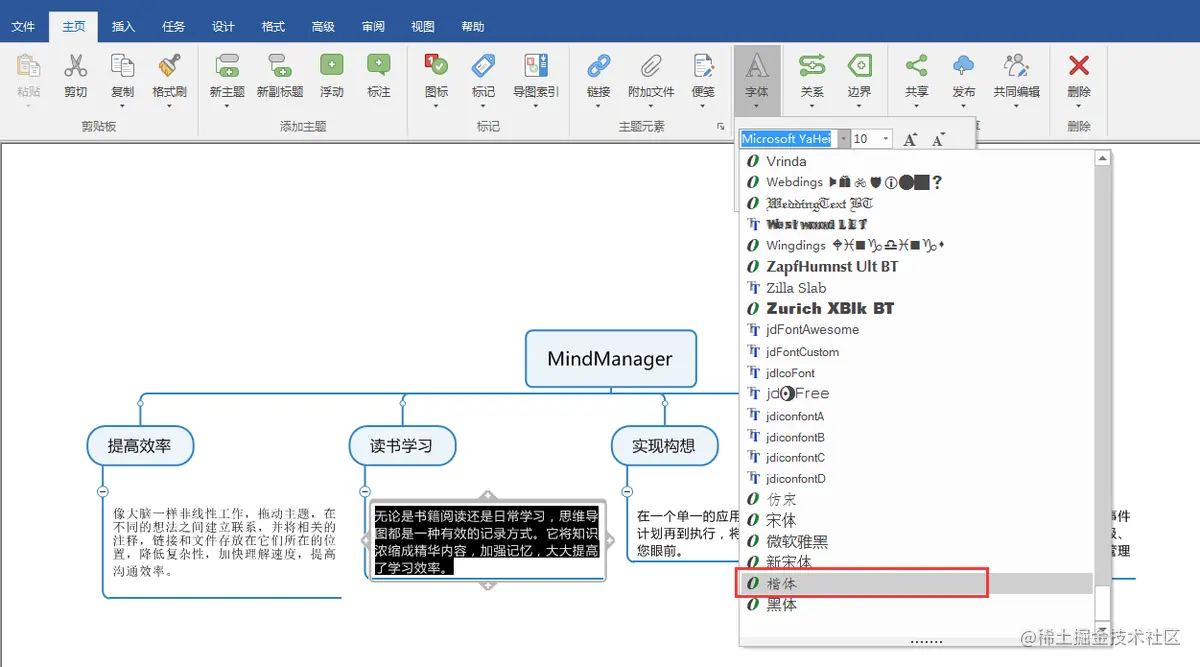This screenshot has width=1200, height=667.
Task: Click the 剪切 scissors icon
Action: (75, 66)
